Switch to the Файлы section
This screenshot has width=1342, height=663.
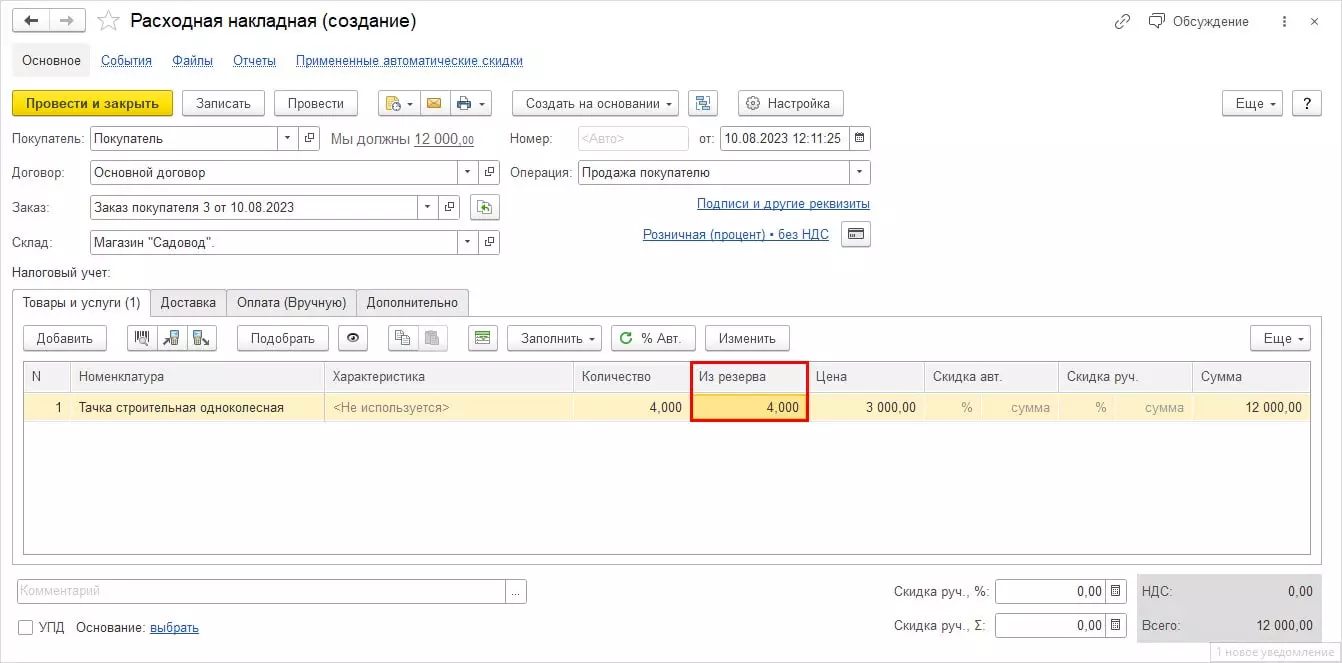192,60
